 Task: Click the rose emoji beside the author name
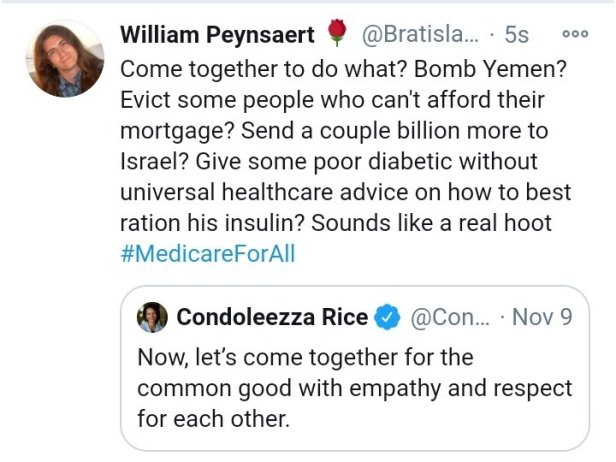coord(335,34)
